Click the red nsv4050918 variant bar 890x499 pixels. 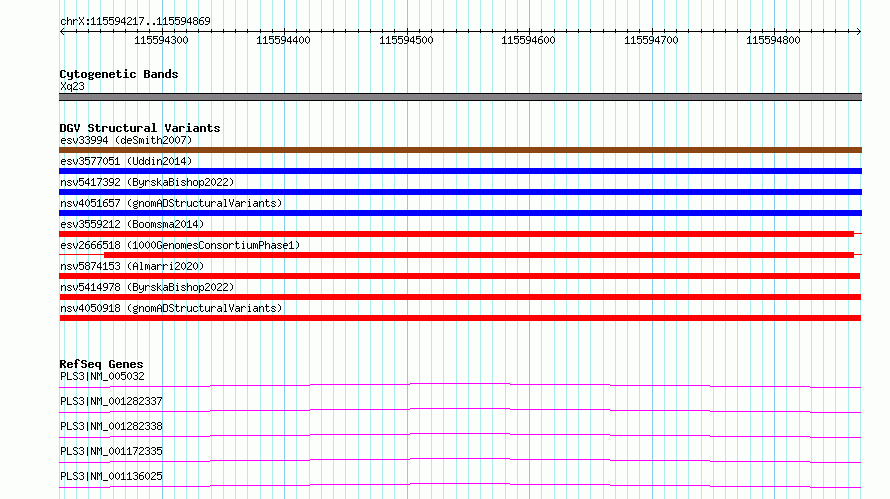tap(460, 318)
